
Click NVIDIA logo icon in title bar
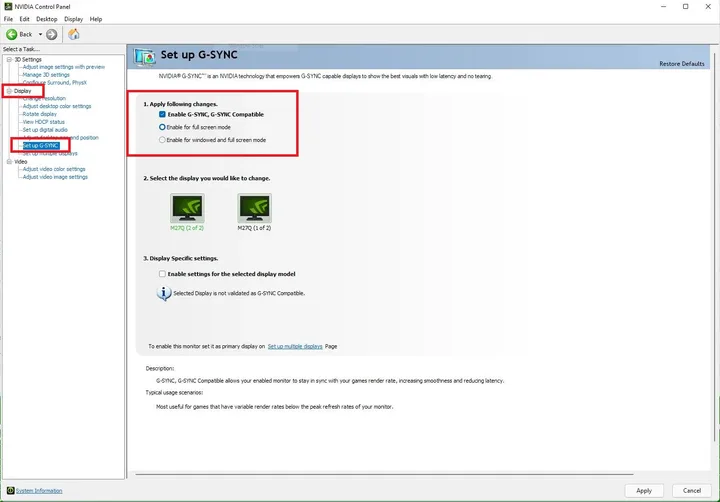(8, 6)
